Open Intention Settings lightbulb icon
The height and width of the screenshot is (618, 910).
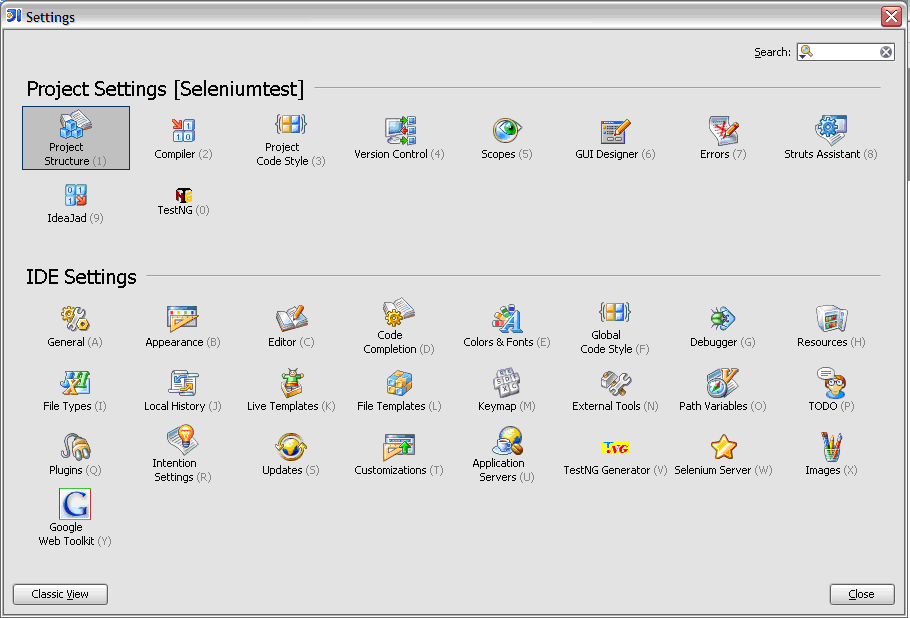(x=183, y=439)
